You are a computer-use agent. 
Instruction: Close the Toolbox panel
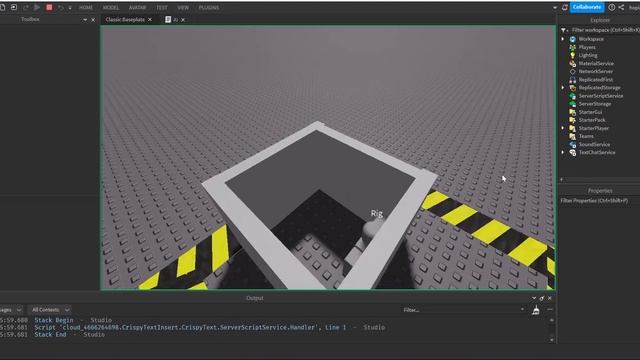93,20
